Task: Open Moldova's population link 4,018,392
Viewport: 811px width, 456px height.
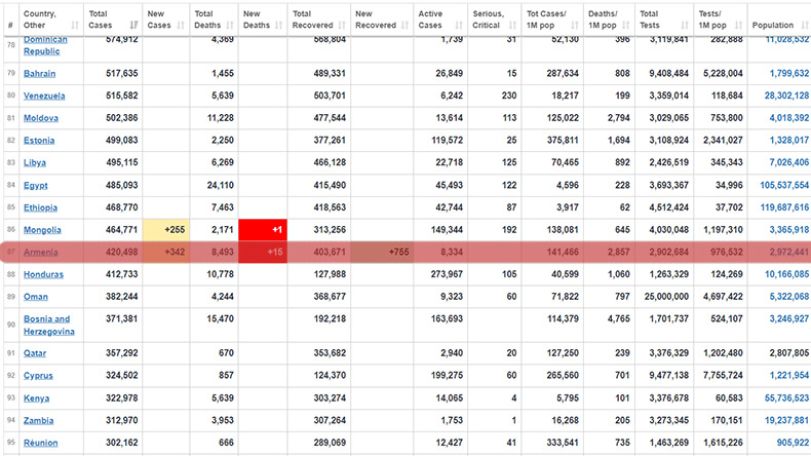Action: pos(789,118)
